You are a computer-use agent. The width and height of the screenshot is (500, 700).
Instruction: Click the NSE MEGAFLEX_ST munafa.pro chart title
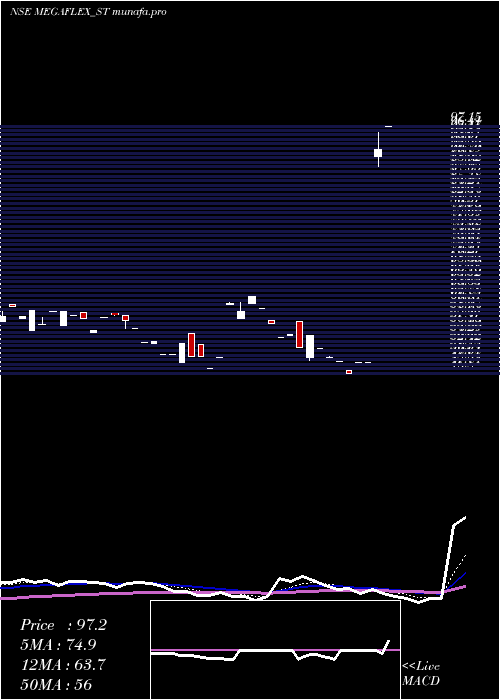coord(88,12)
